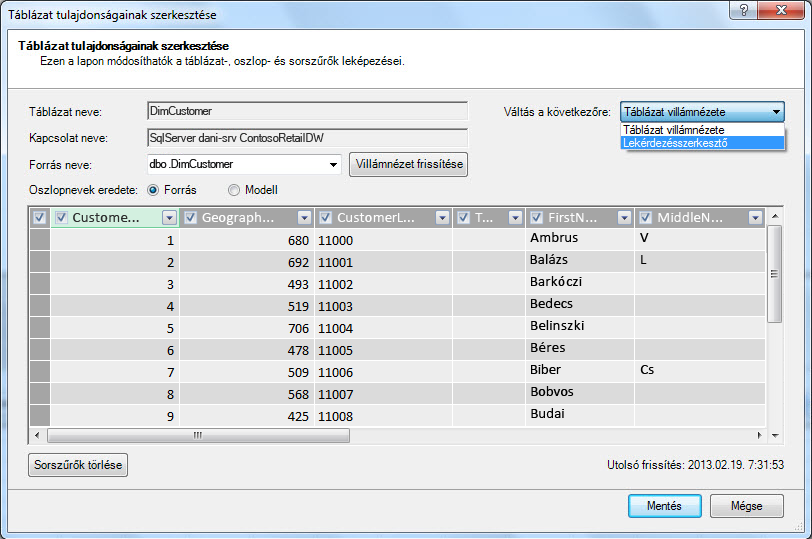812x539 pixels.
Task: Click the Táblázat neve DimCustomer field
Action: coord(307,111)
